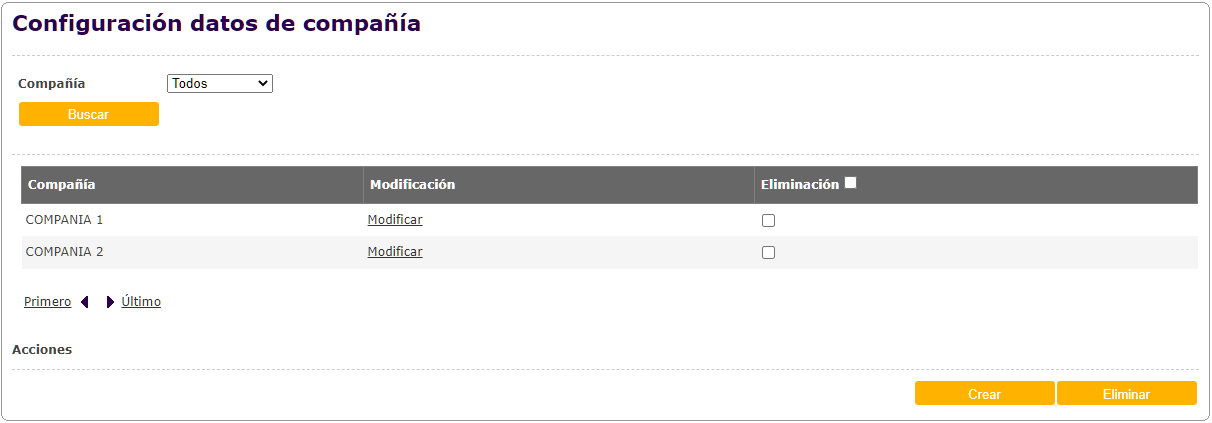Select the COMPANIA 1 row name
1212x423 pixels.
click(64, 220)
